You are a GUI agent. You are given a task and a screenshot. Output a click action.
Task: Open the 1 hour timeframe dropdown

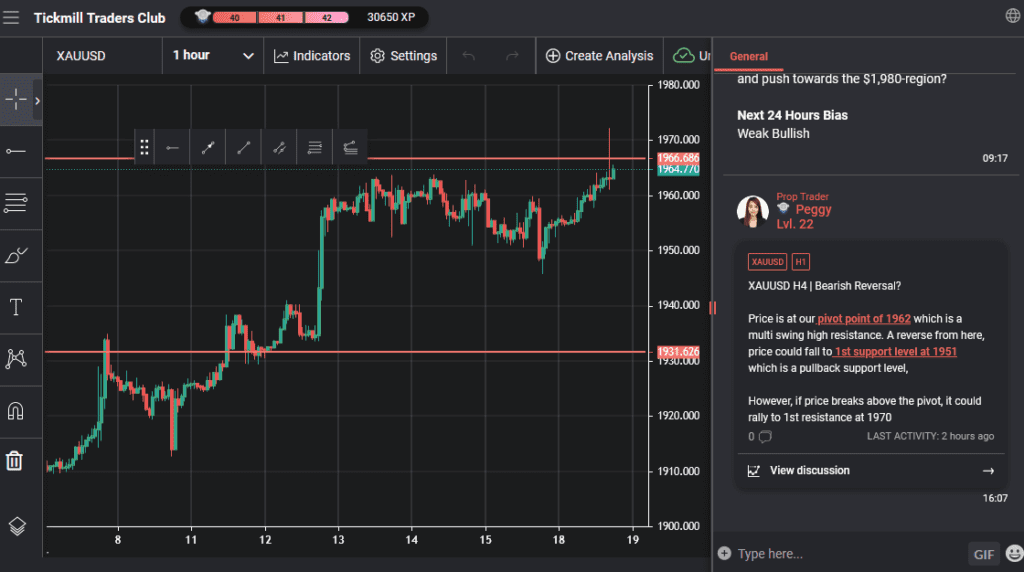(x=212, y=56)
